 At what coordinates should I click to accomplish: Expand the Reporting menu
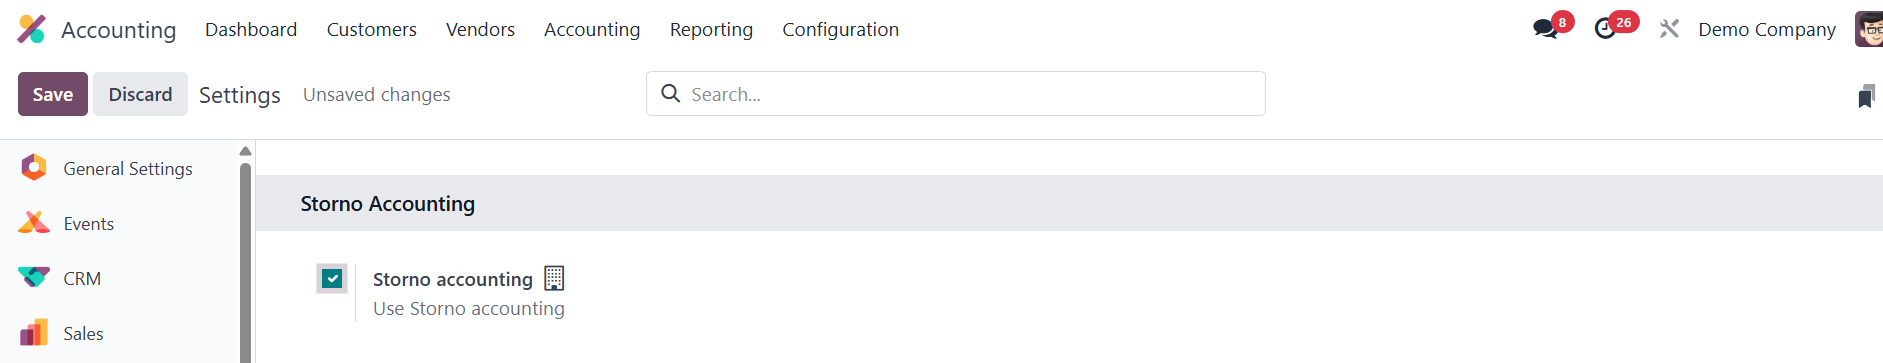click(x=711, y=29)
